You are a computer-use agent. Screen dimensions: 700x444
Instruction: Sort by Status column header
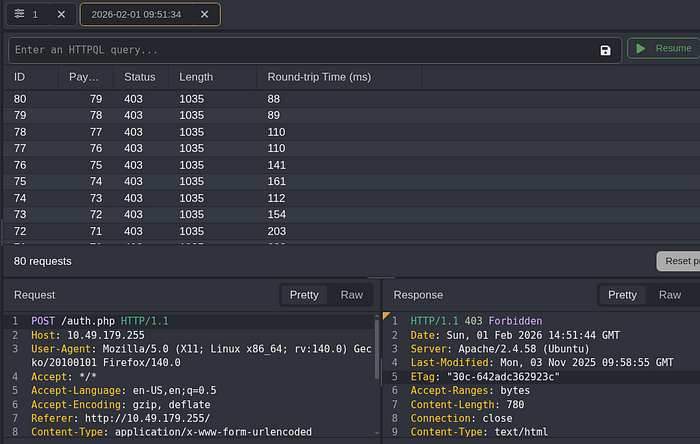pos(141,77)
